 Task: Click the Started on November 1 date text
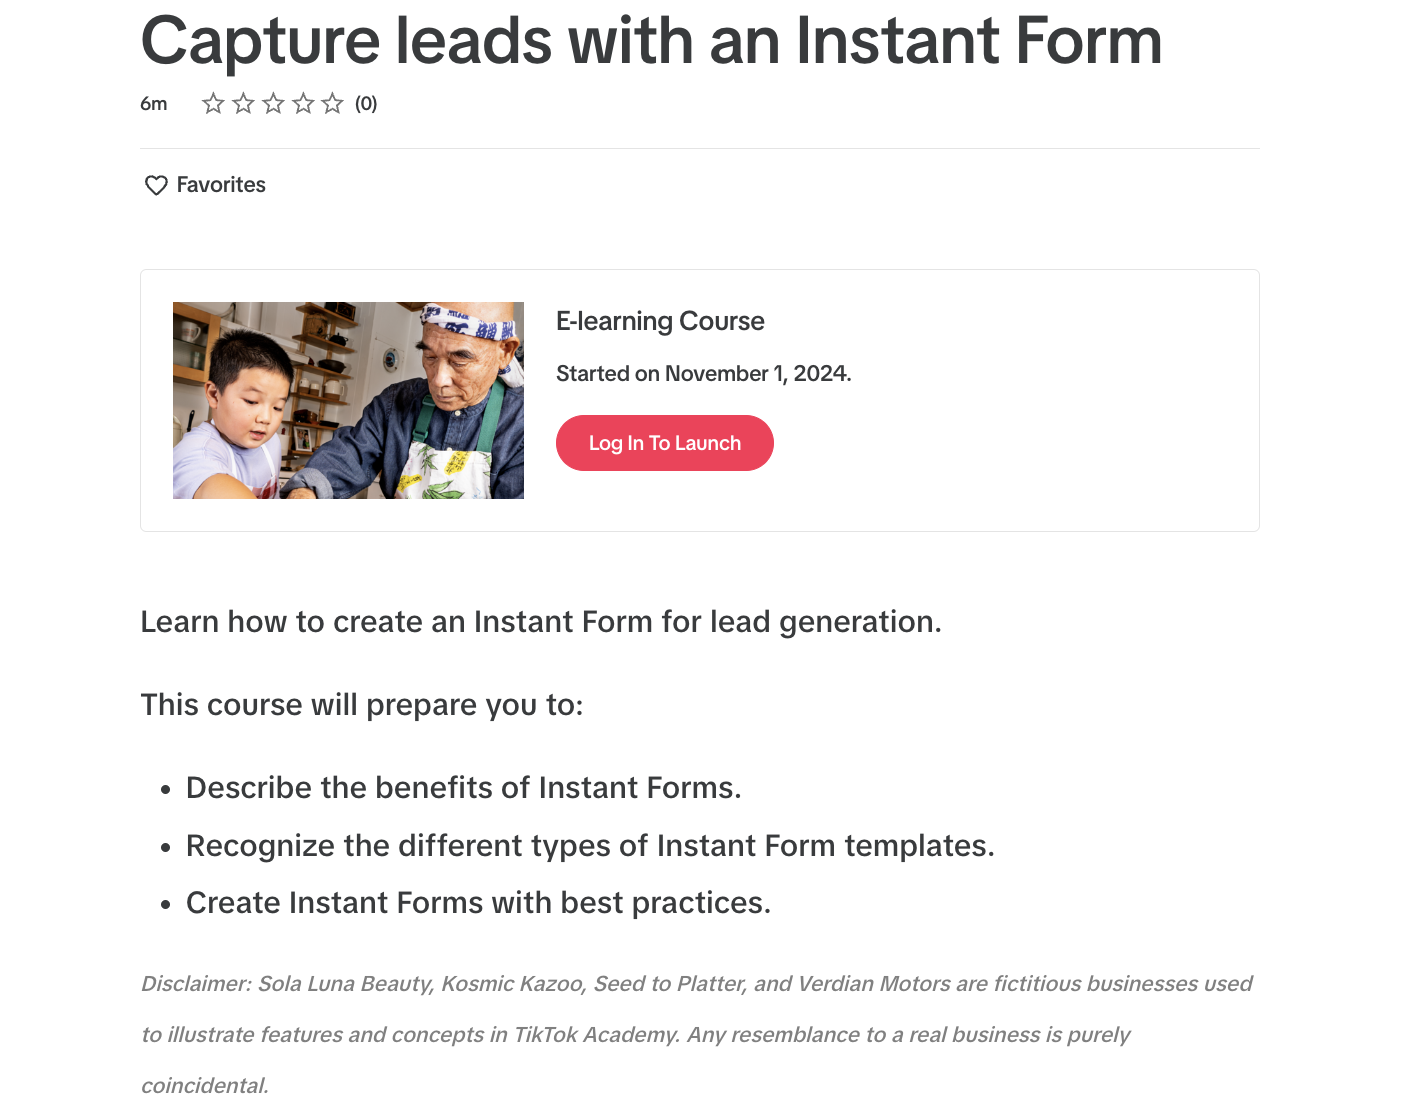coord(703,373)
